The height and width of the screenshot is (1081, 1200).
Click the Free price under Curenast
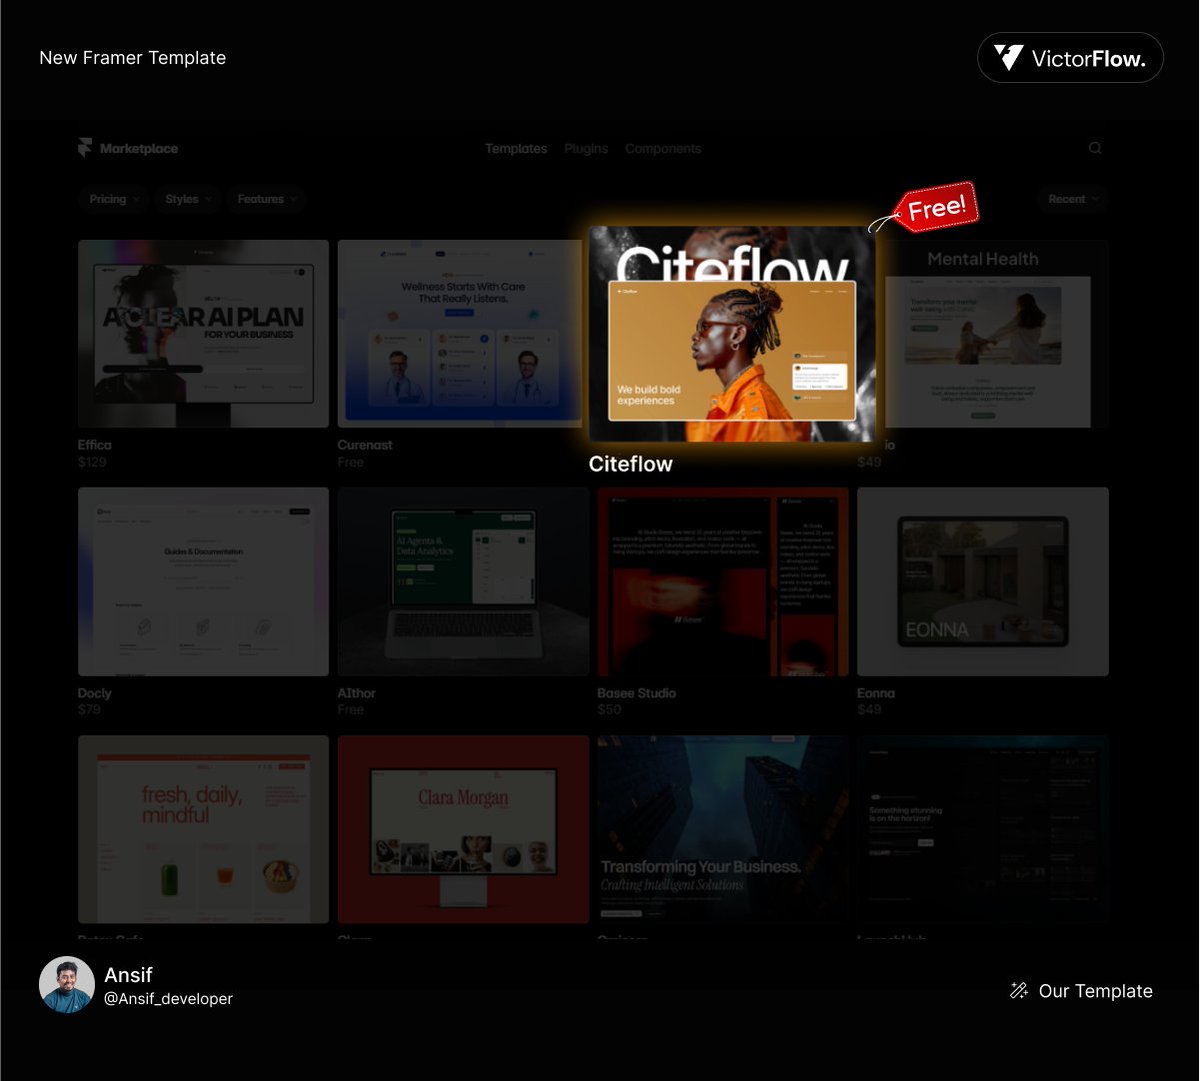tap(351, 462)
